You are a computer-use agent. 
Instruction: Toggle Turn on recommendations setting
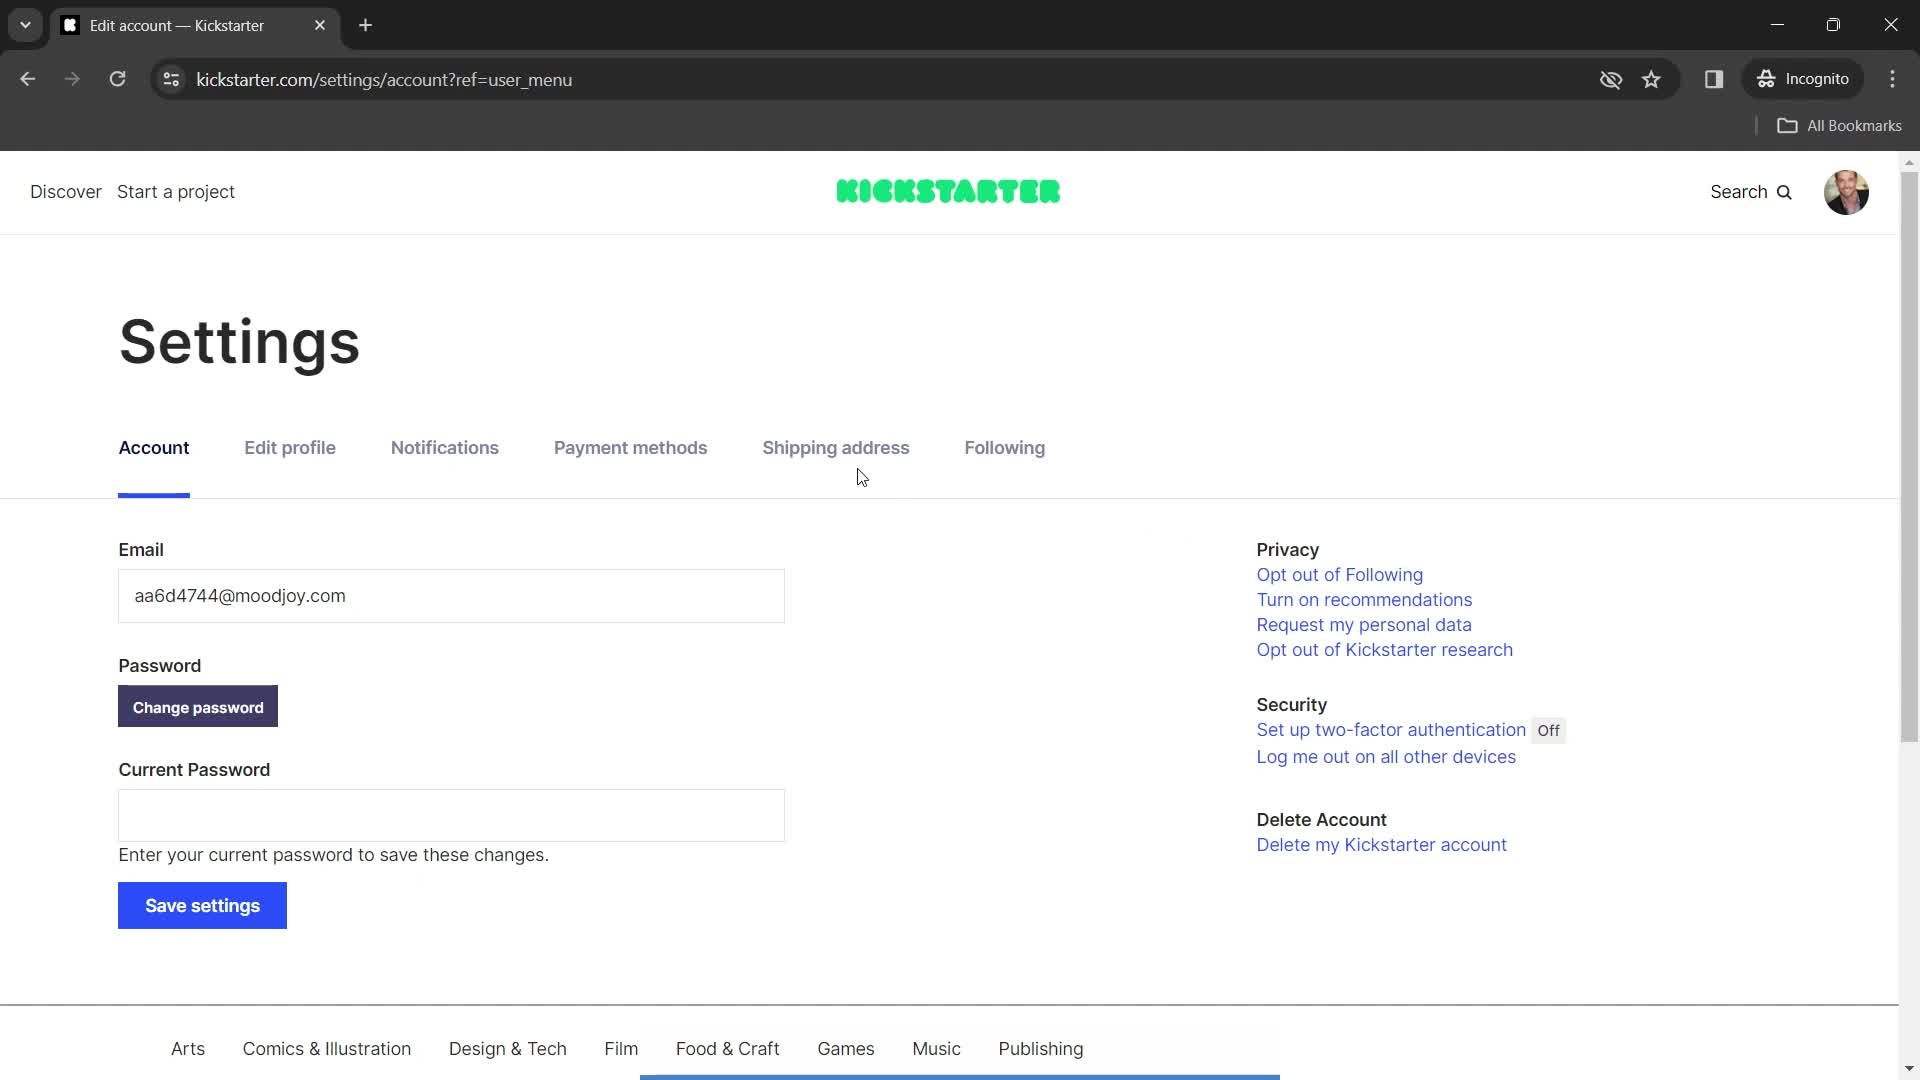pyautogui.click(x=1362, y=599)
